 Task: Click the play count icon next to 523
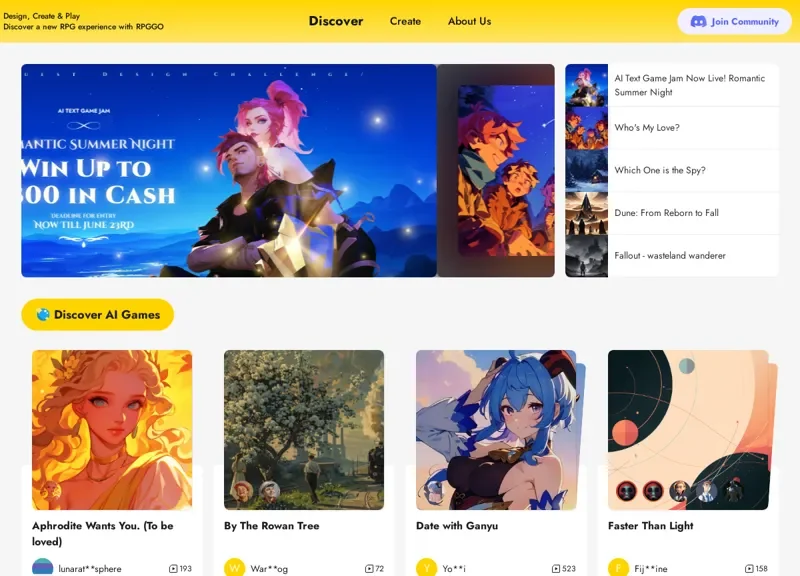[556, 568]
